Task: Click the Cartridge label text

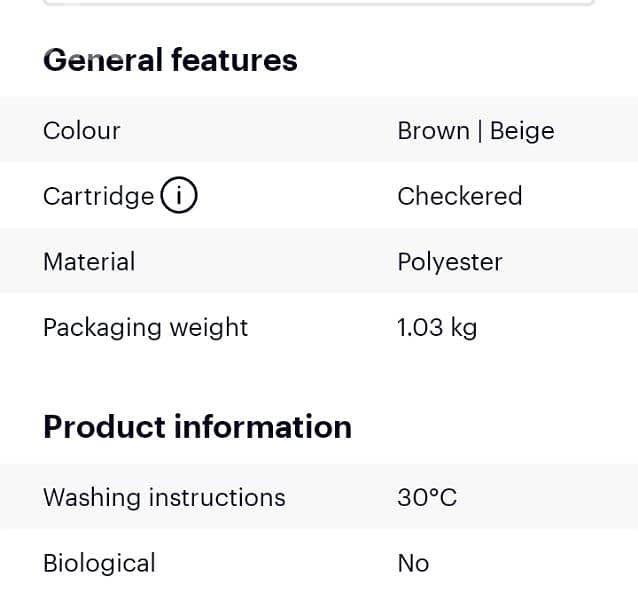Action: click(98, 196)
